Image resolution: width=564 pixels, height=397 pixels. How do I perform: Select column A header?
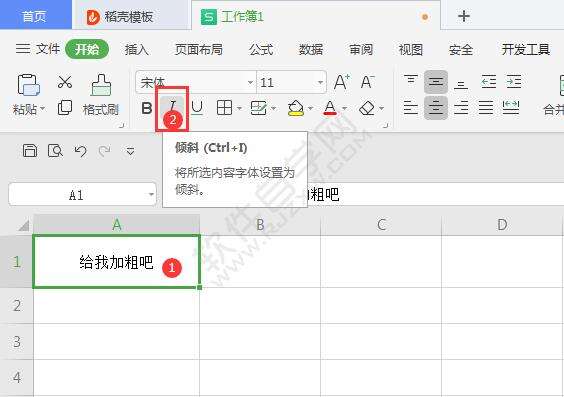tap(117, 225)
